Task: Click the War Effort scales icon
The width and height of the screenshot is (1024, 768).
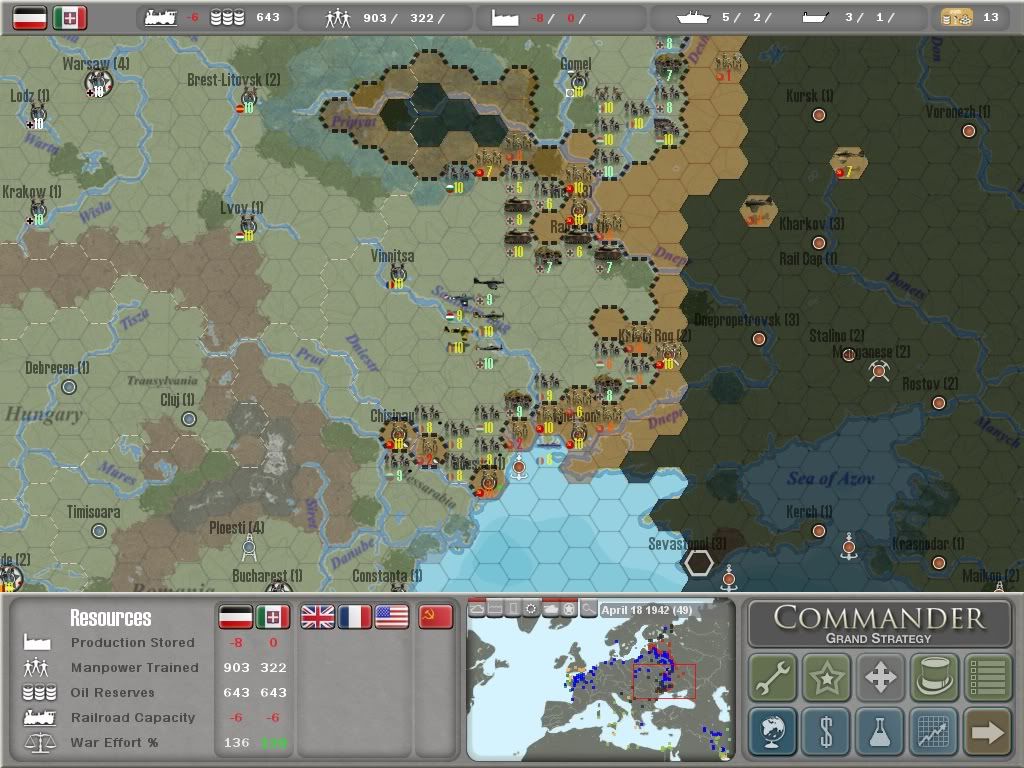Action: pyautogui.click(x=39, y=743)
